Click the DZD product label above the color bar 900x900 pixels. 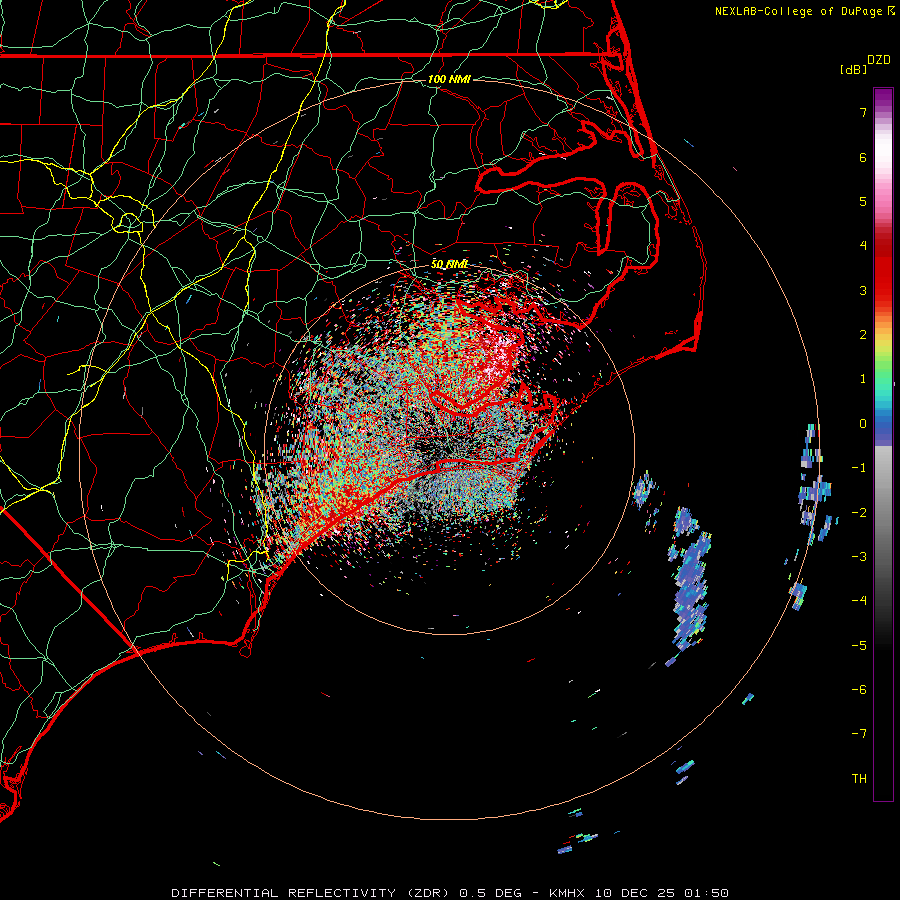[879, 60]
